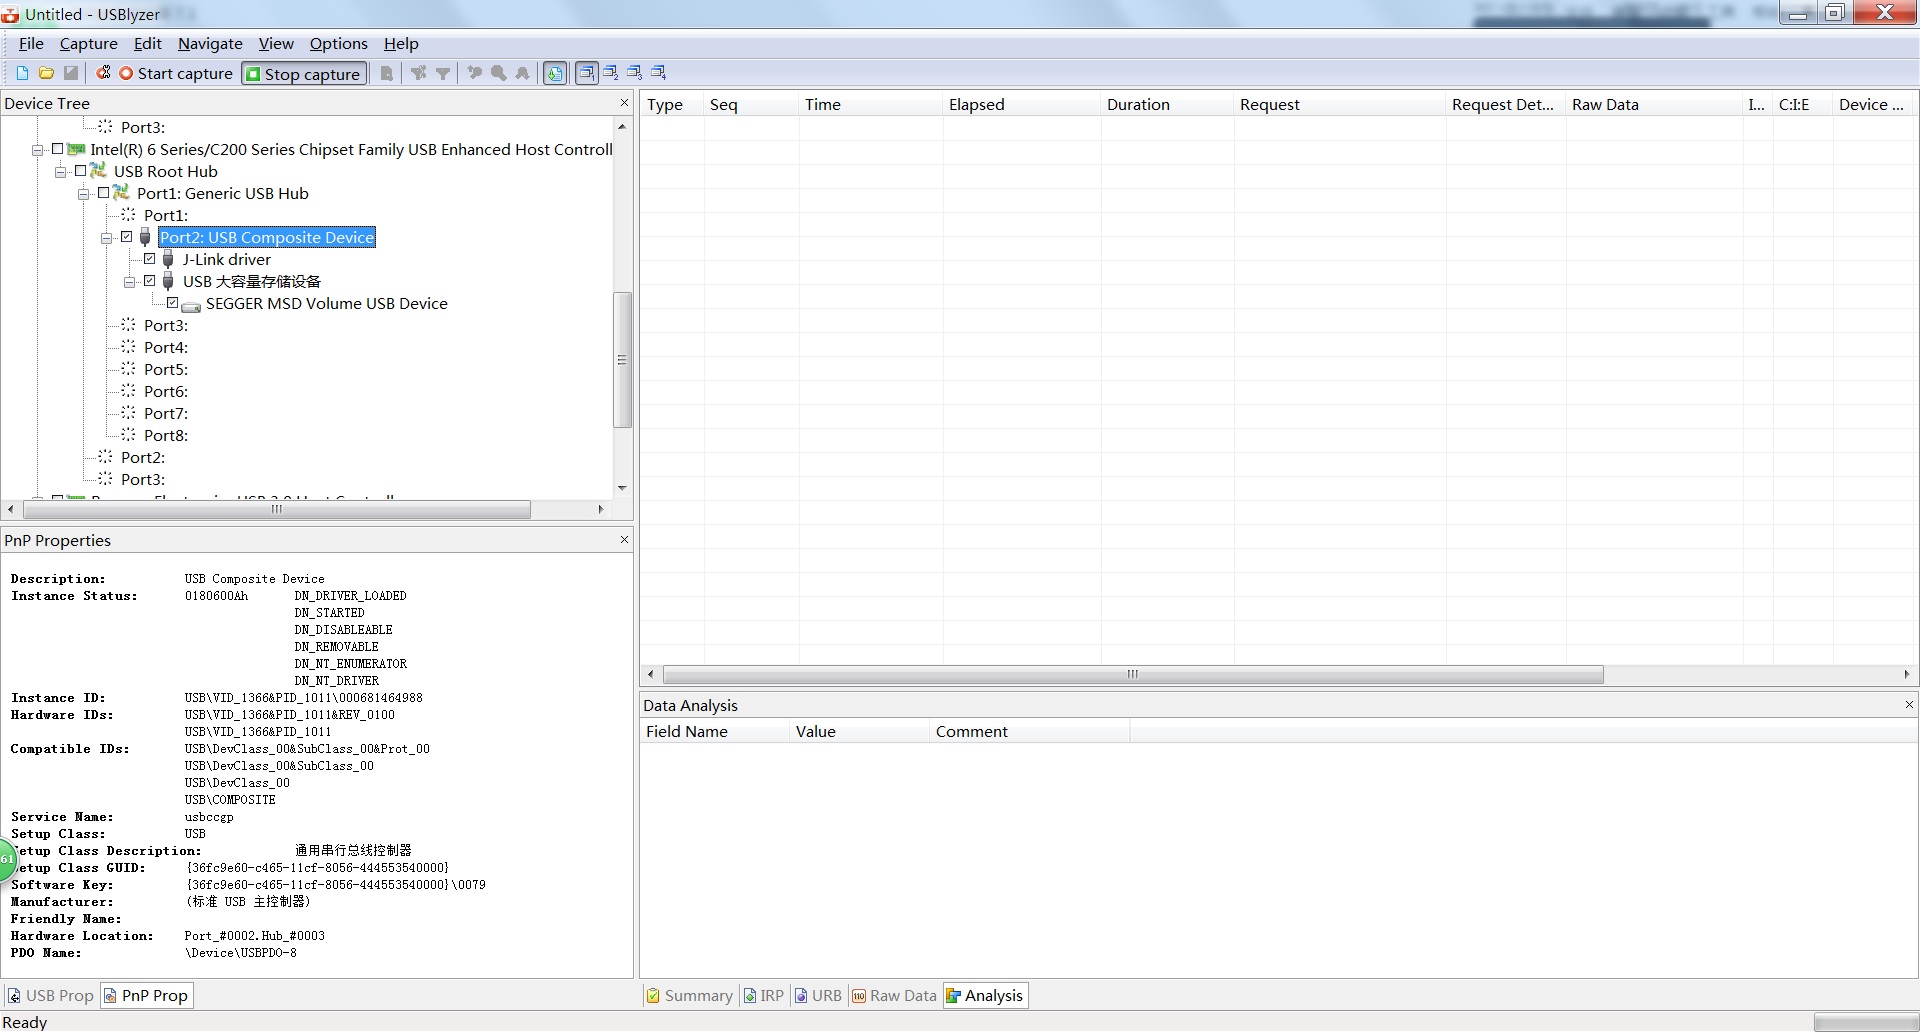This screenshot has height=1032, width=1920.
Task: Open the Edit menu
Action: (x=147, y=44)
